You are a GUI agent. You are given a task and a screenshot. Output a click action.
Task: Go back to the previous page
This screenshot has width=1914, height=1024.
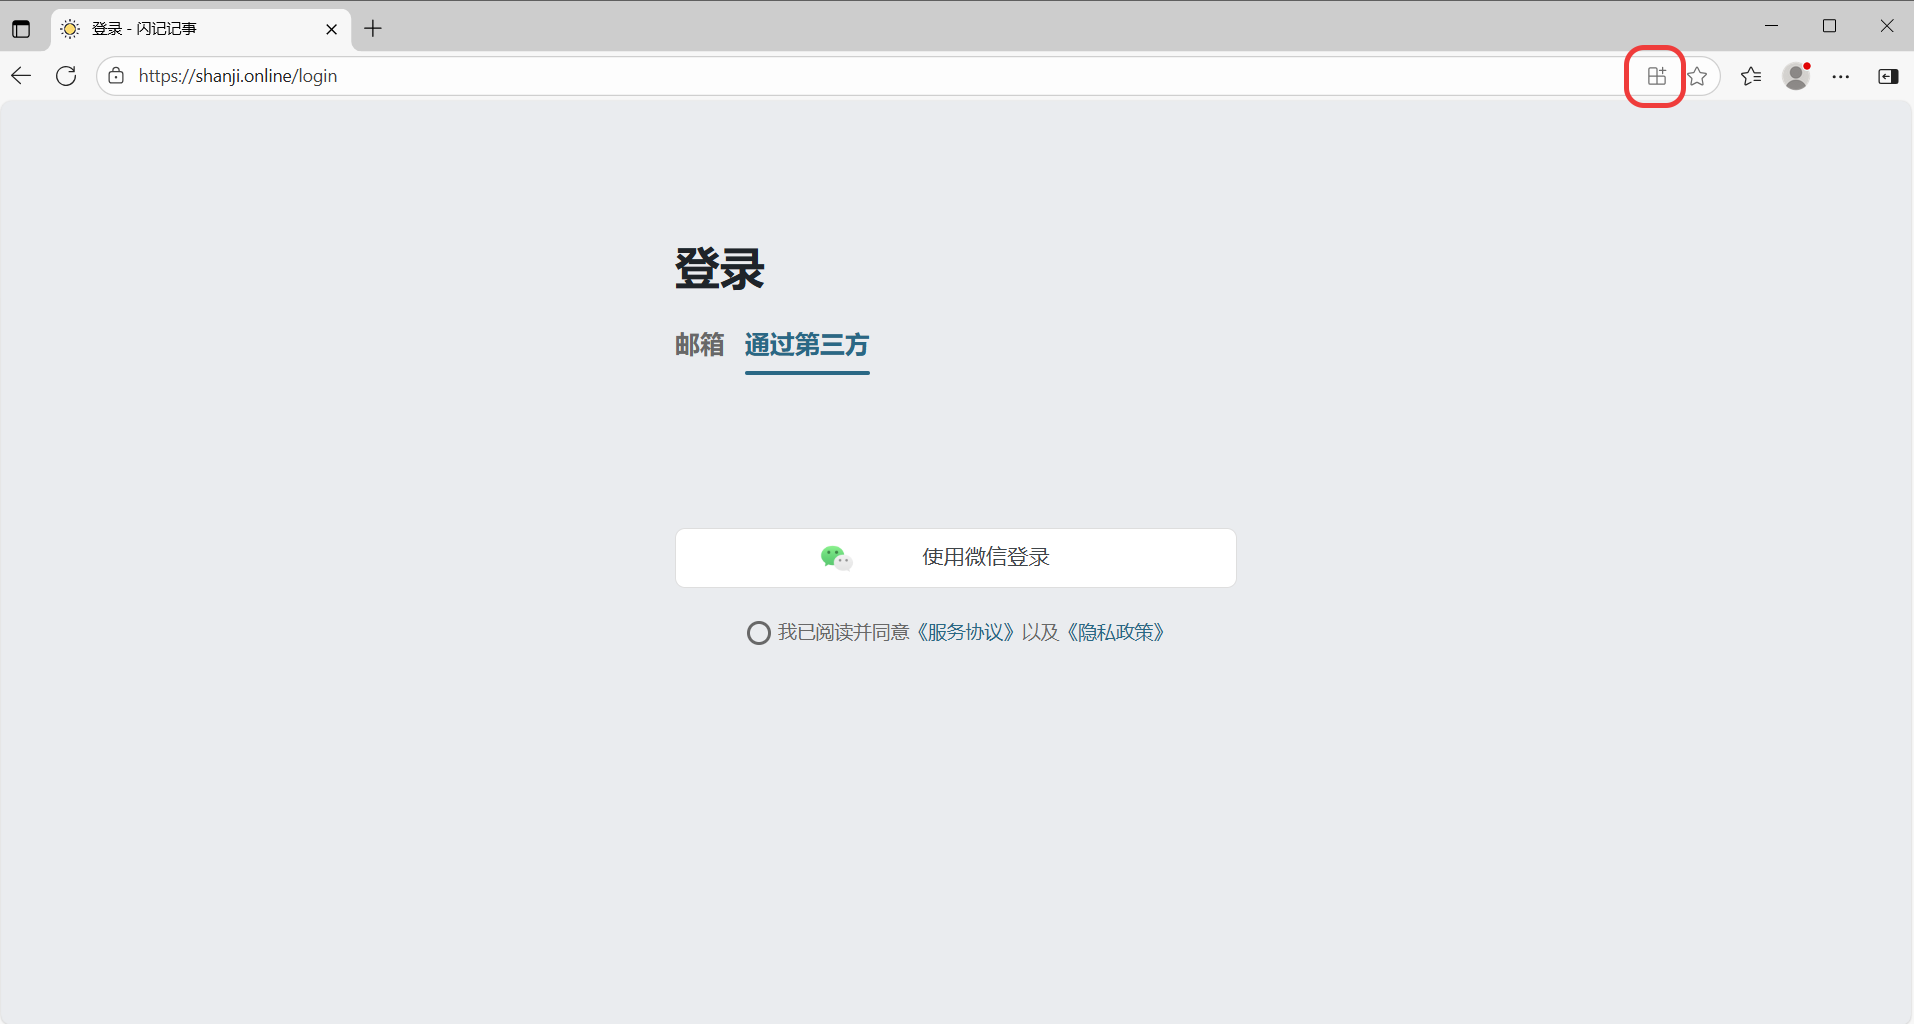[21, 76]
